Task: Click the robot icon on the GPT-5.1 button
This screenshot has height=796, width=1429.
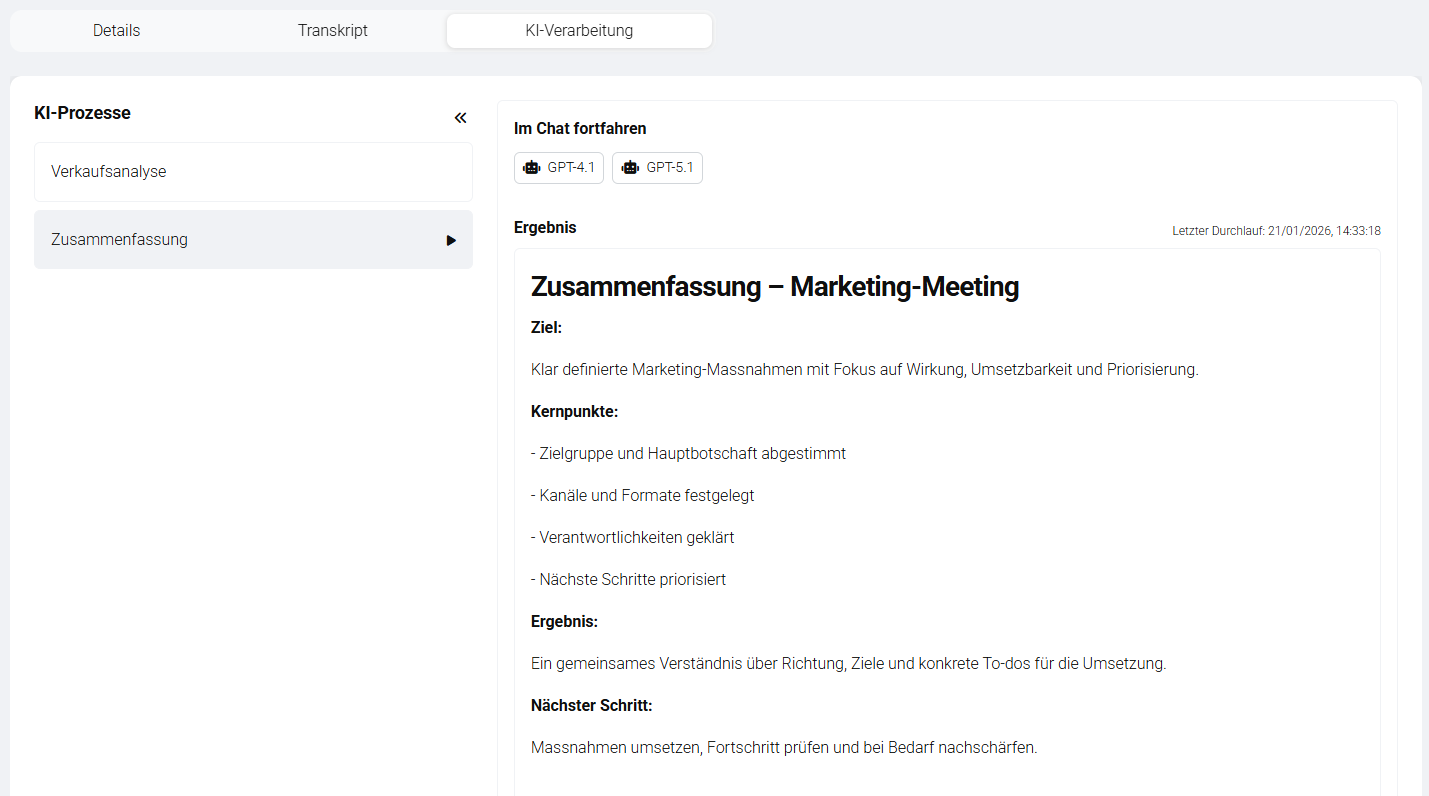Action: pos(629,167)
